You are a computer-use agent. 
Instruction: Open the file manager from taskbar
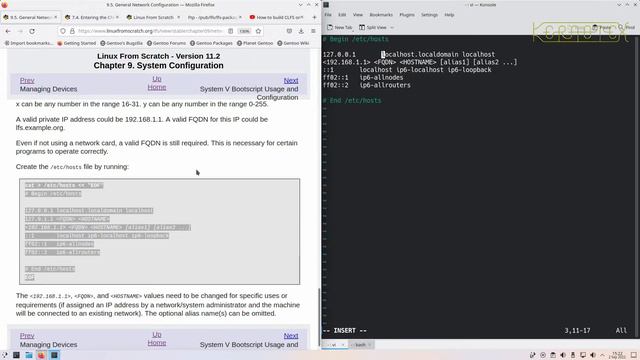pyautogui.click(x=29, y=355)
